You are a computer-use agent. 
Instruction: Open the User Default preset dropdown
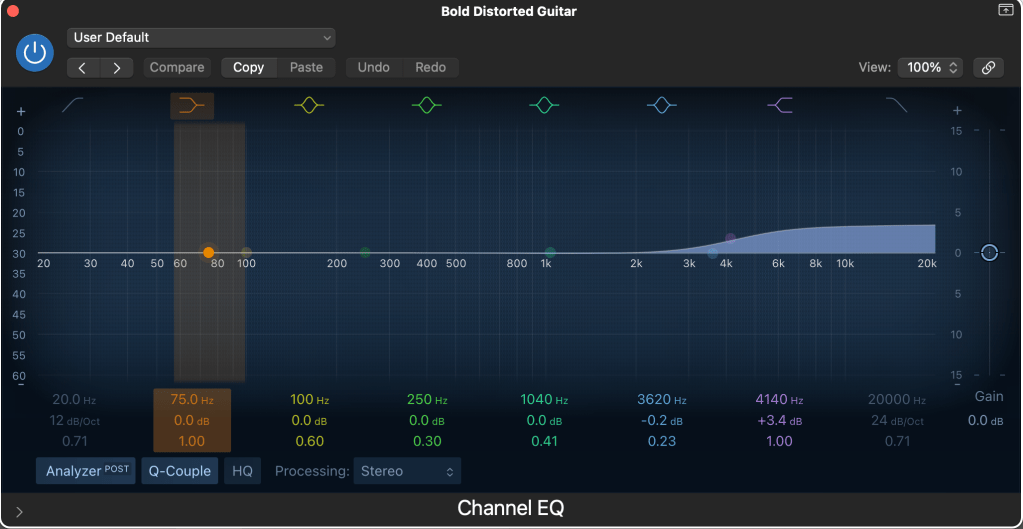point(201,38)
